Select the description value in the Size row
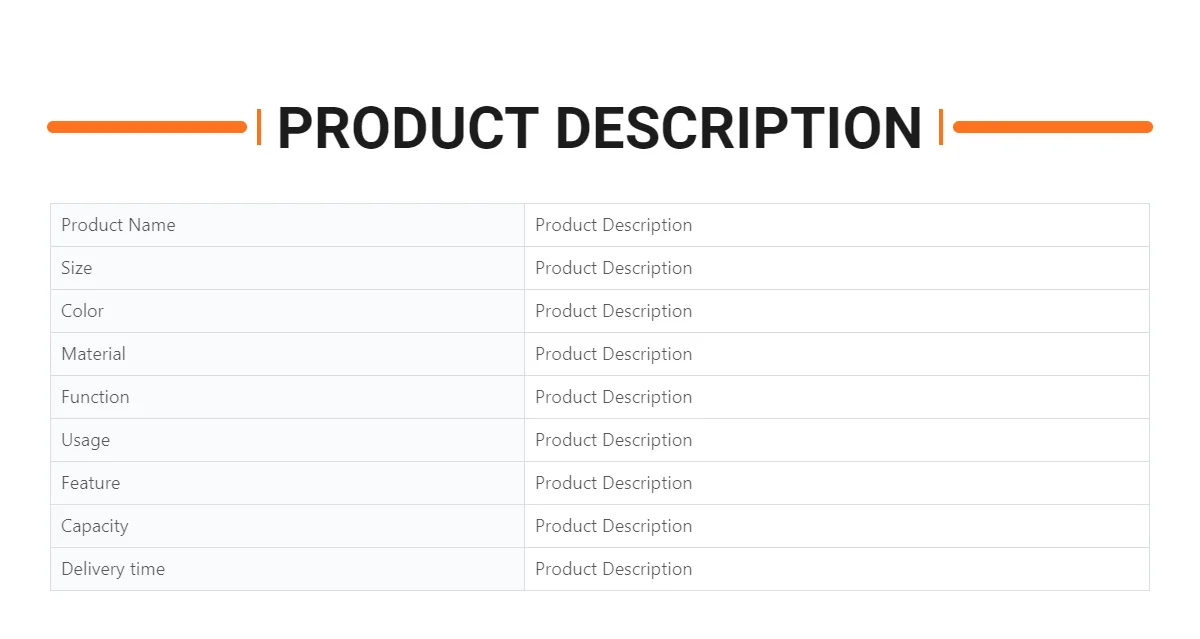The image size is (1200, 639). [x=613, y=268]
